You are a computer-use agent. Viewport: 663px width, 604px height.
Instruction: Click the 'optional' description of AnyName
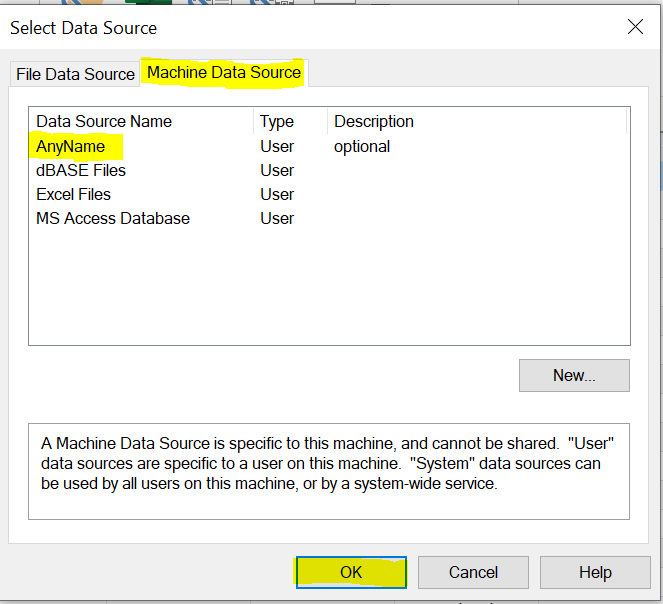pyautogui.click(x=362, y=147)
